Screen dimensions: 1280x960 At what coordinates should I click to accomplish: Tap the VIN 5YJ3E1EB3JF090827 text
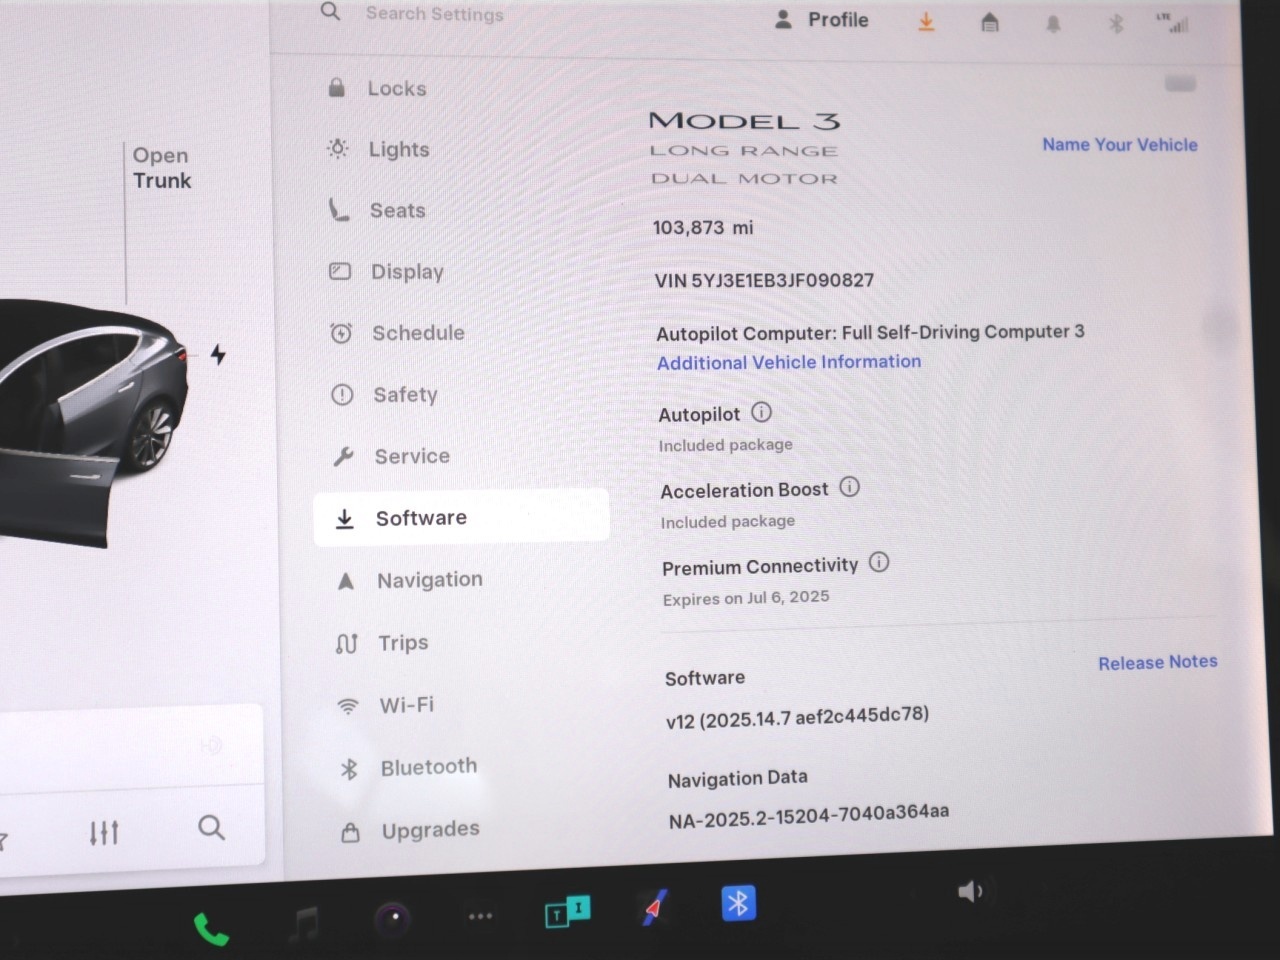[x=764, y=280]
